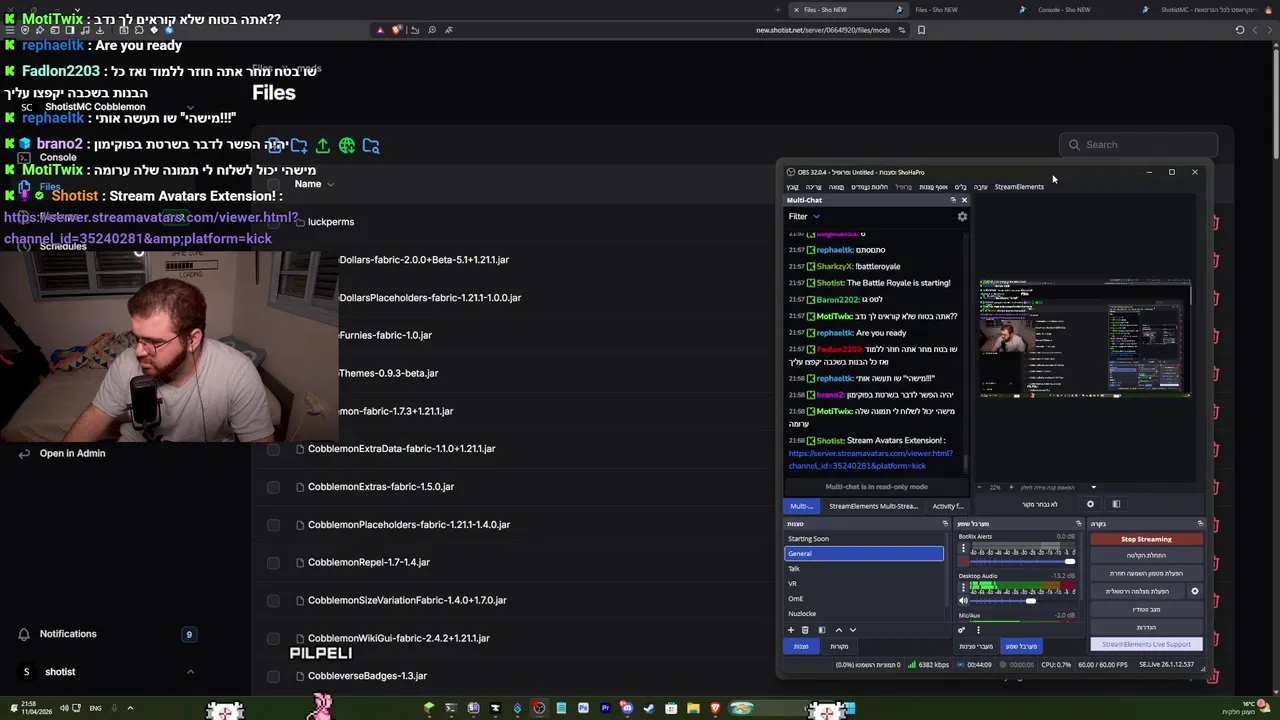
Task: Click the Stop Streaming button
Action: tap(1146, 539)
